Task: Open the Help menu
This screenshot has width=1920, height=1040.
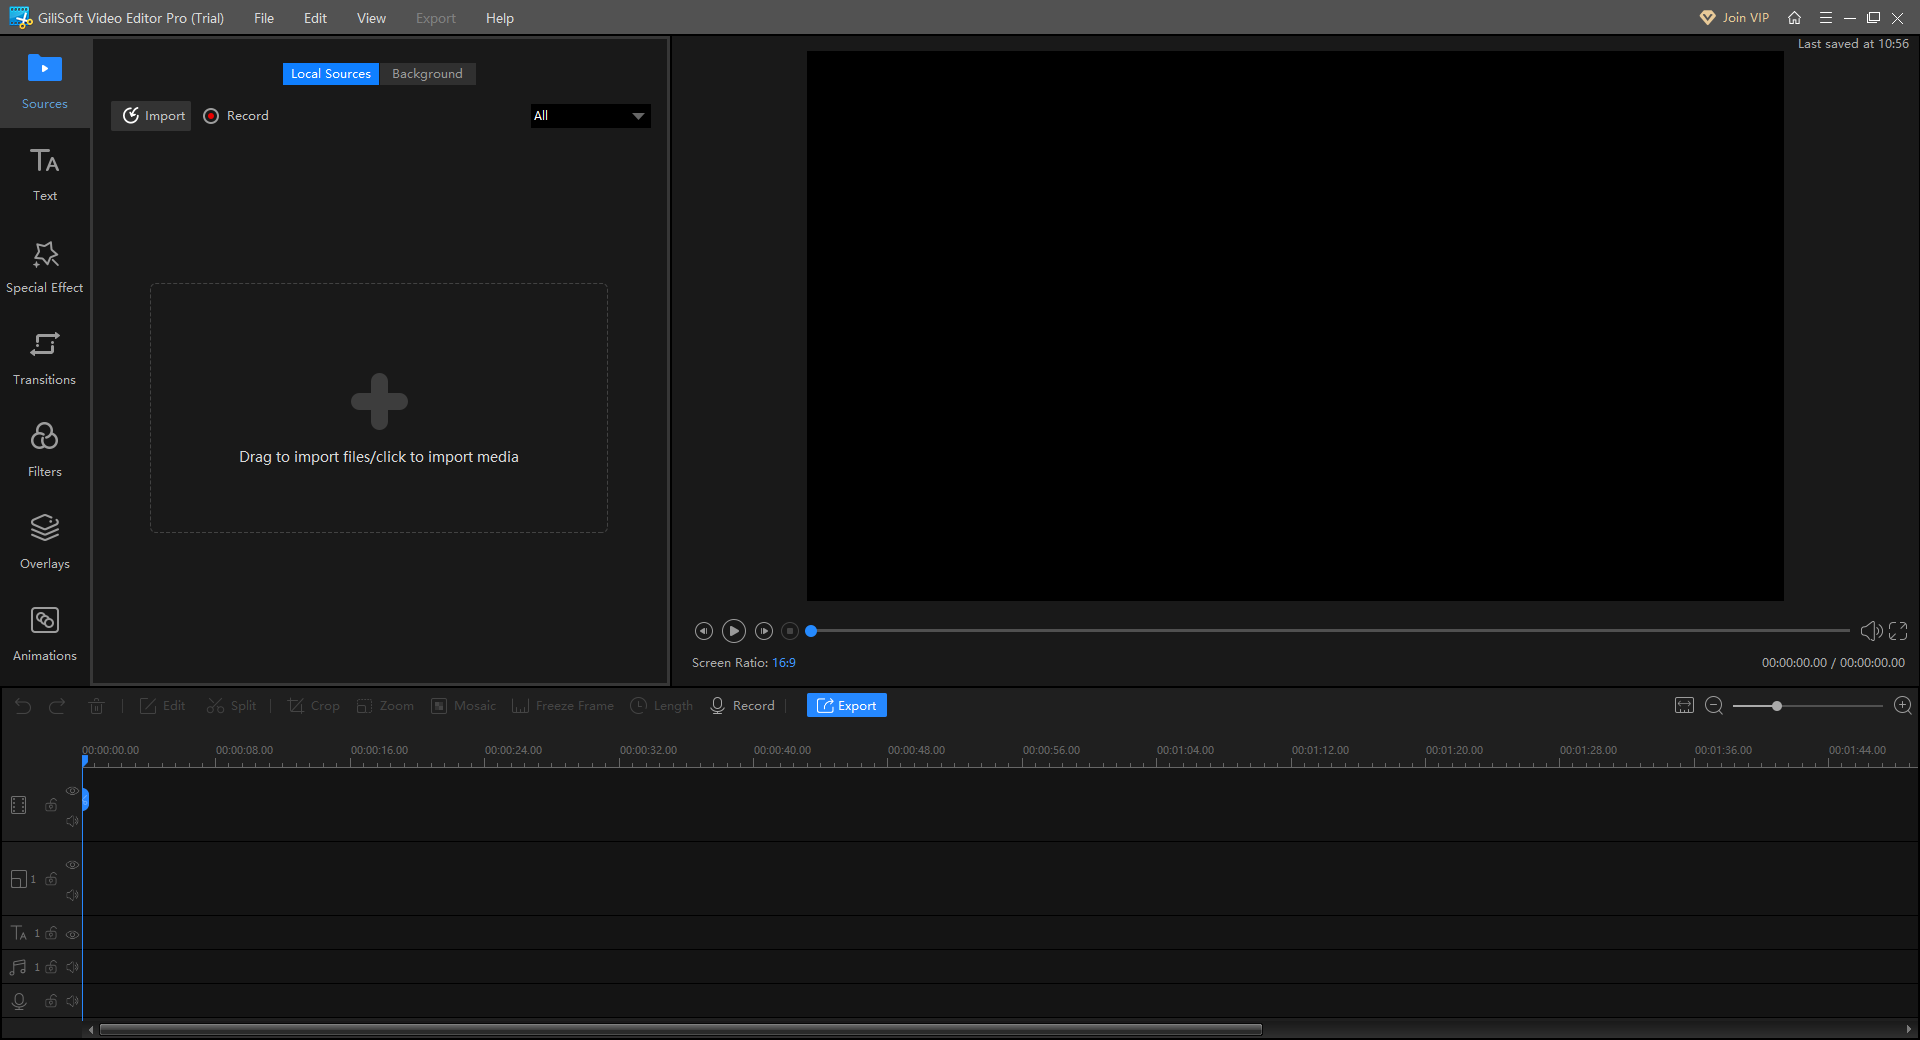Action: click(500, 18)
